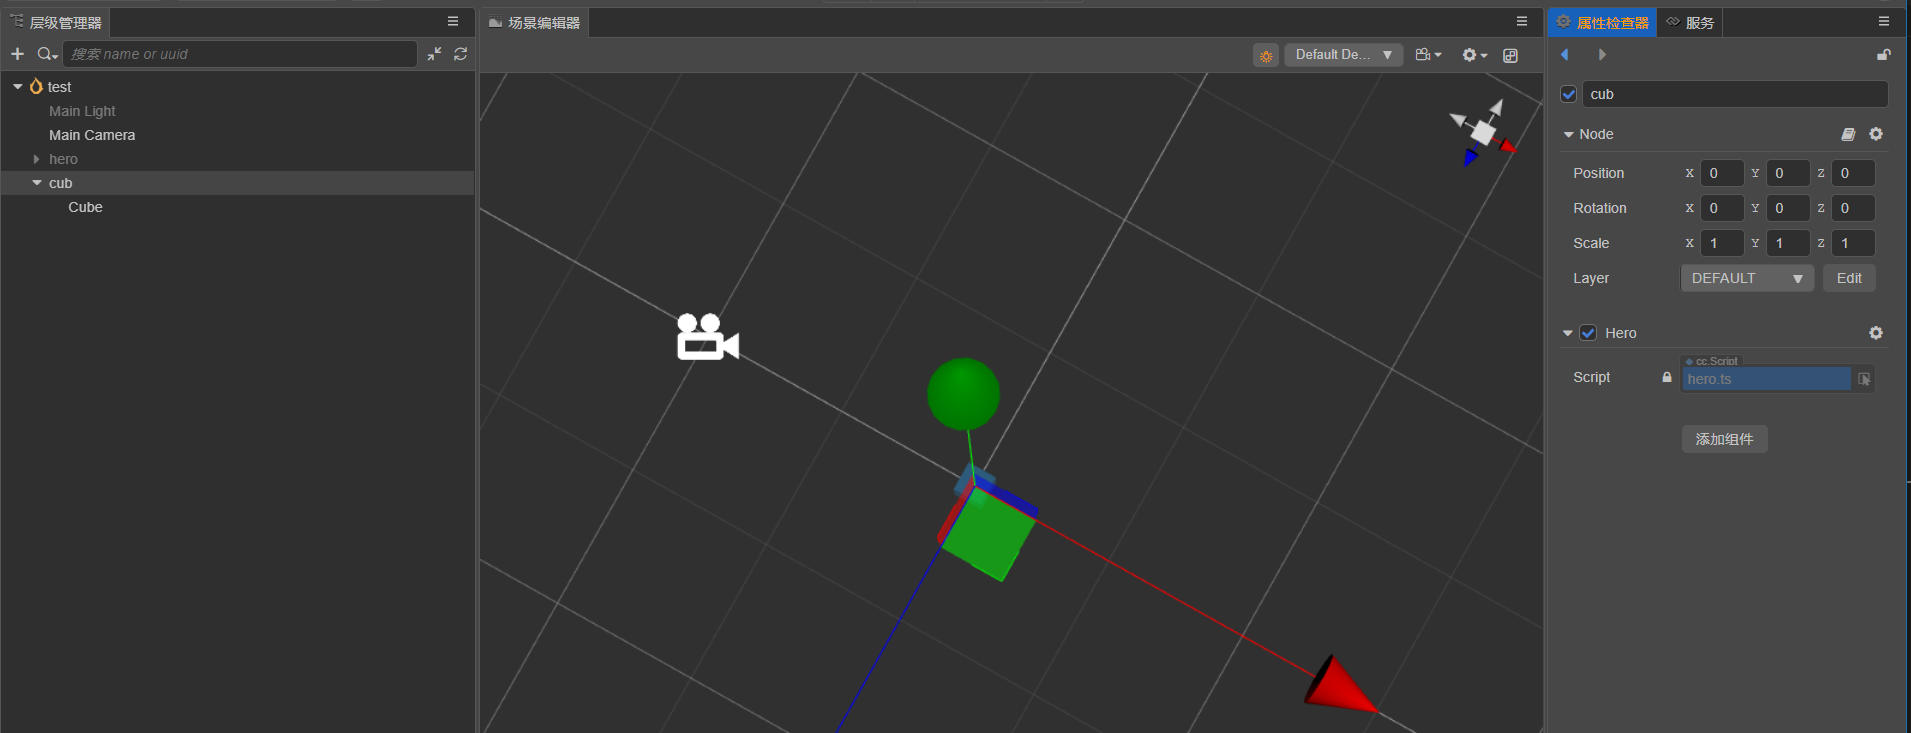The width and height of the screenshot is (1911, 733).
Task: Open the scene camera options icon
Action: (x=1428, y=55)
